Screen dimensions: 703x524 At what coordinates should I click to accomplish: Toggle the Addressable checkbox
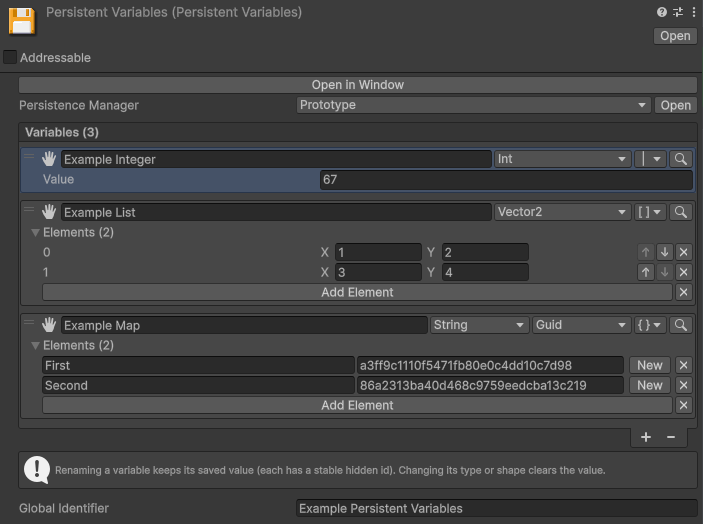point(10,57)
